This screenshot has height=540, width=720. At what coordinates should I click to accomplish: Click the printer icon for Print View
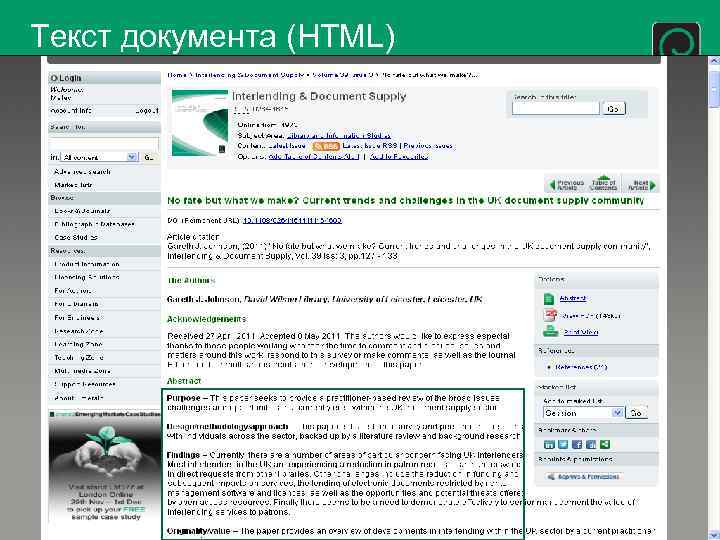pos(550,331)
